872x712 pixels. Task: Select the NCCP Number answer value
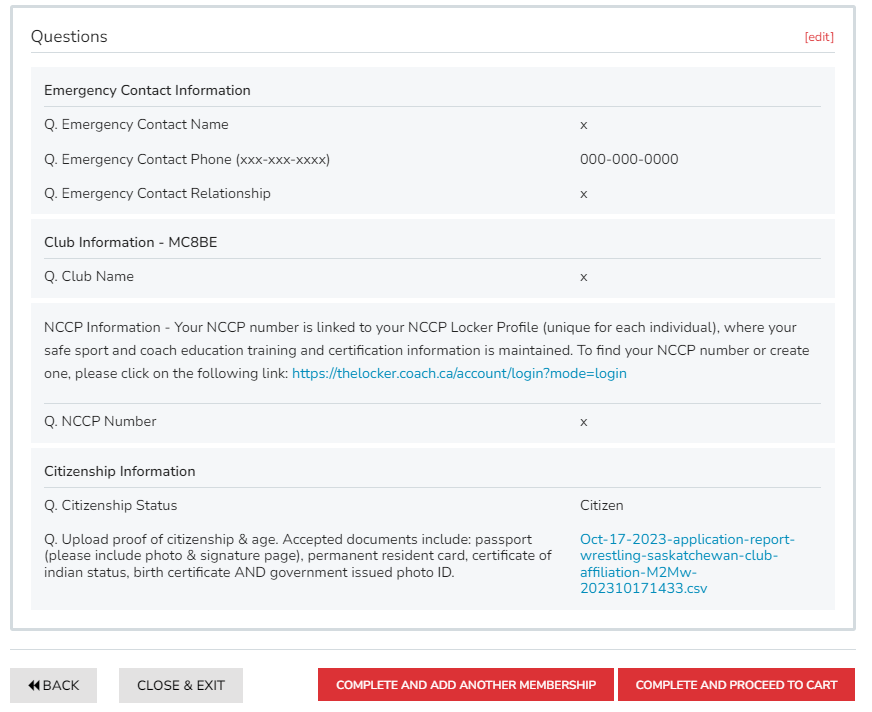click(584, 422)
